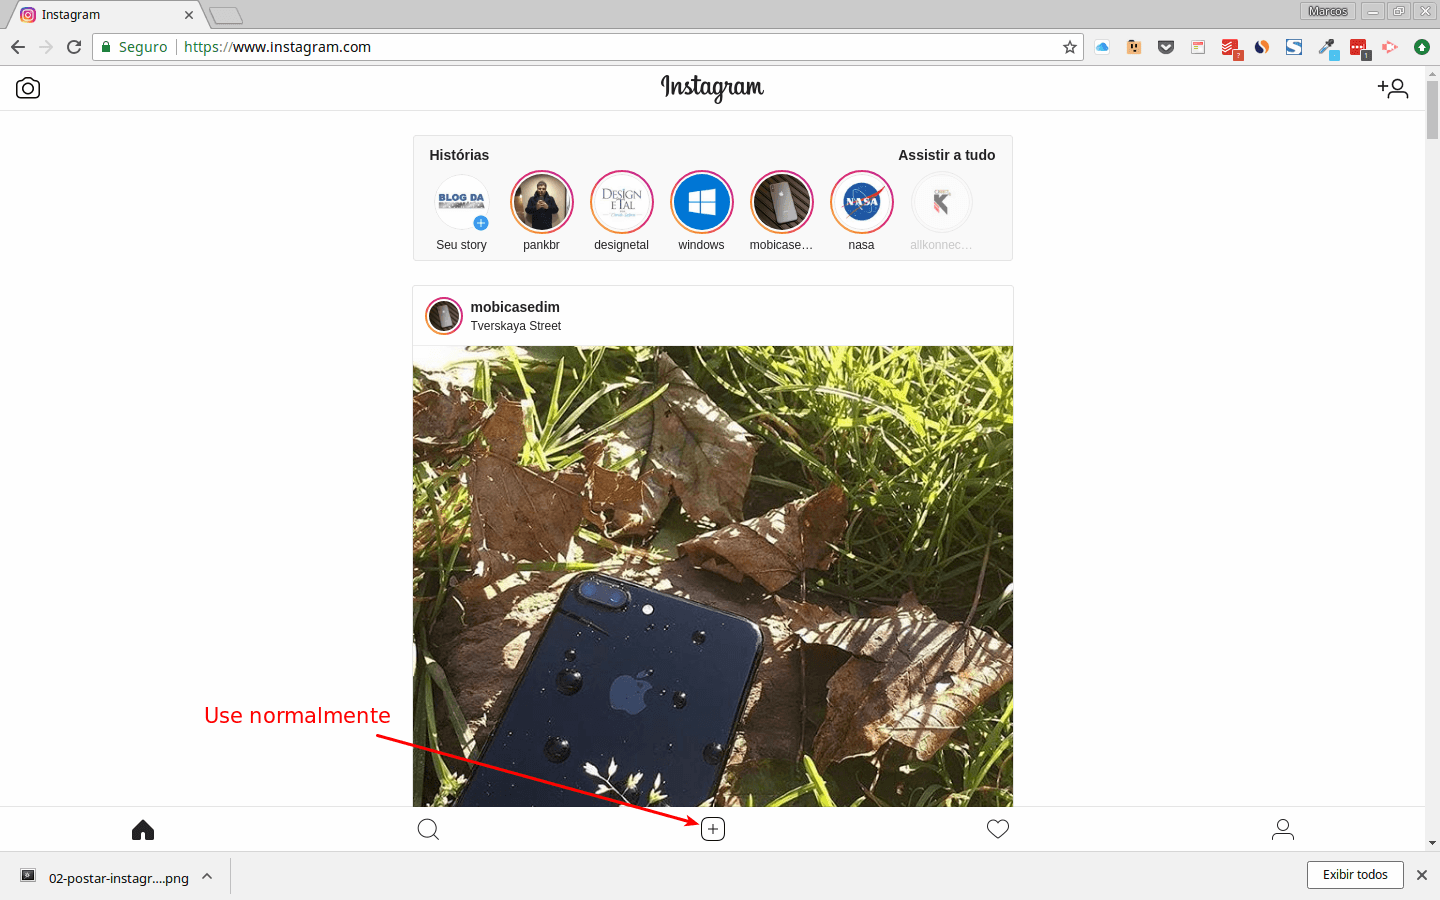
Task: Open Tverskaya Street location link
Action: [516, 326]
